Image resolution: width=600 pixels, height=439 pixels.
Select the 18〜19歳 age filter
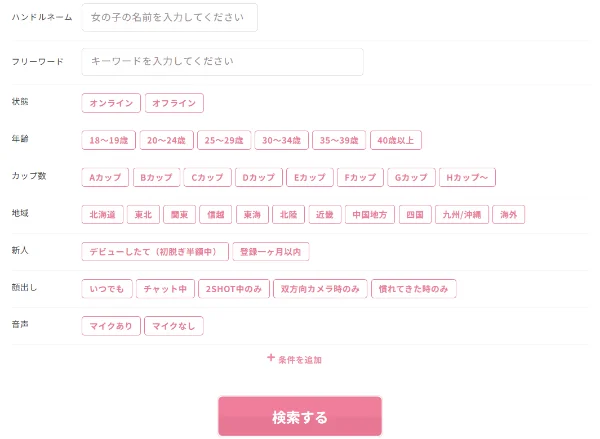click(108, 141)
